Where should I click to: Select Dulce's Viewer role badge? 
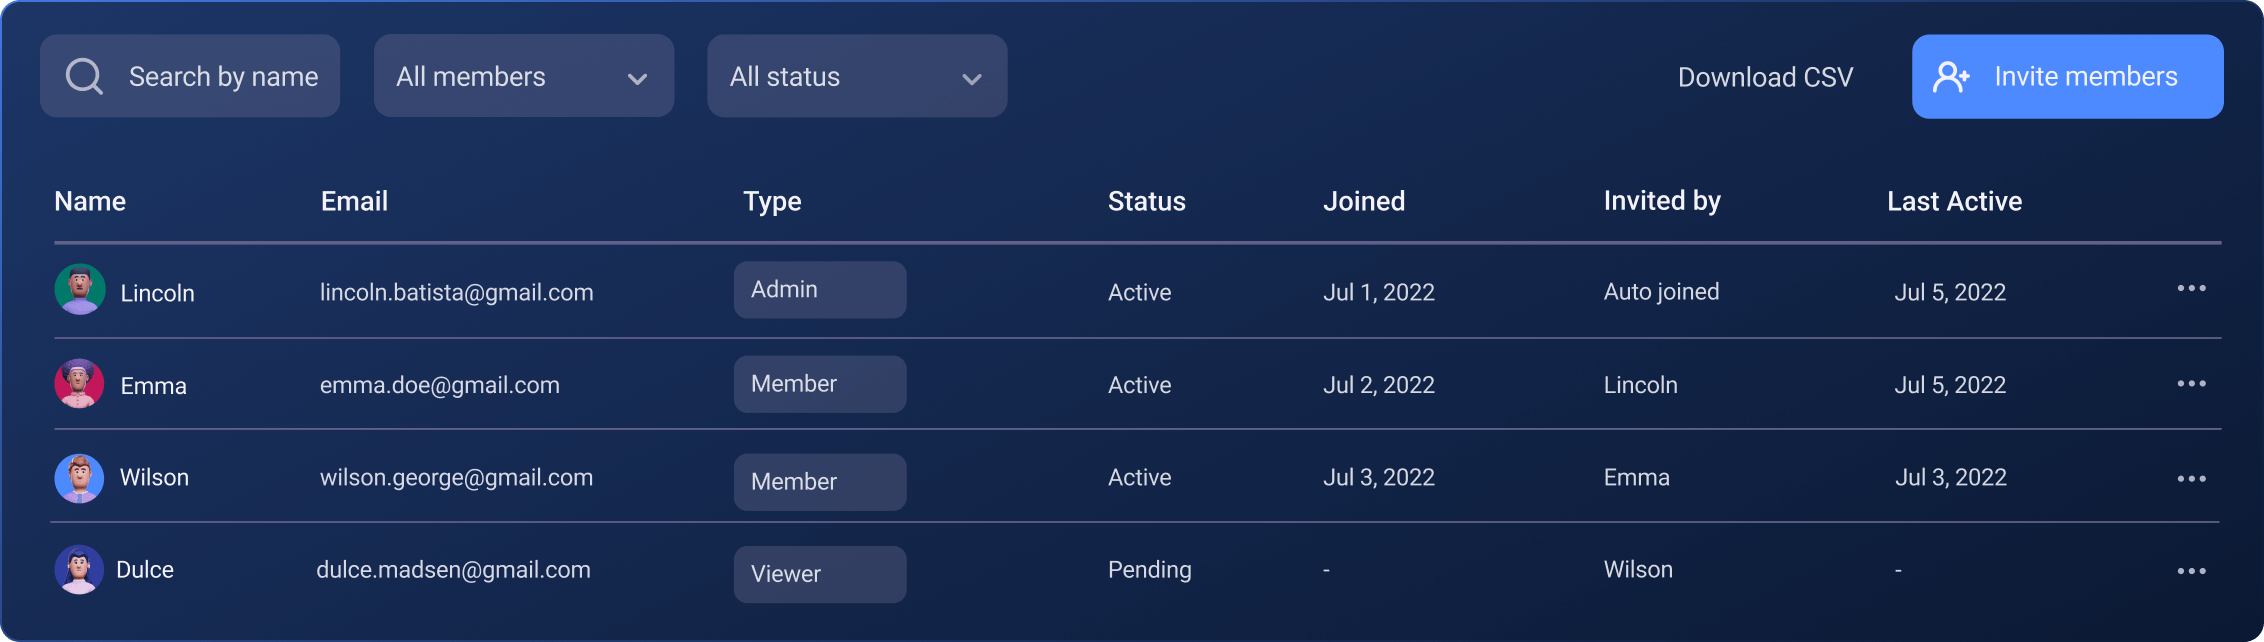pos(819,573)
